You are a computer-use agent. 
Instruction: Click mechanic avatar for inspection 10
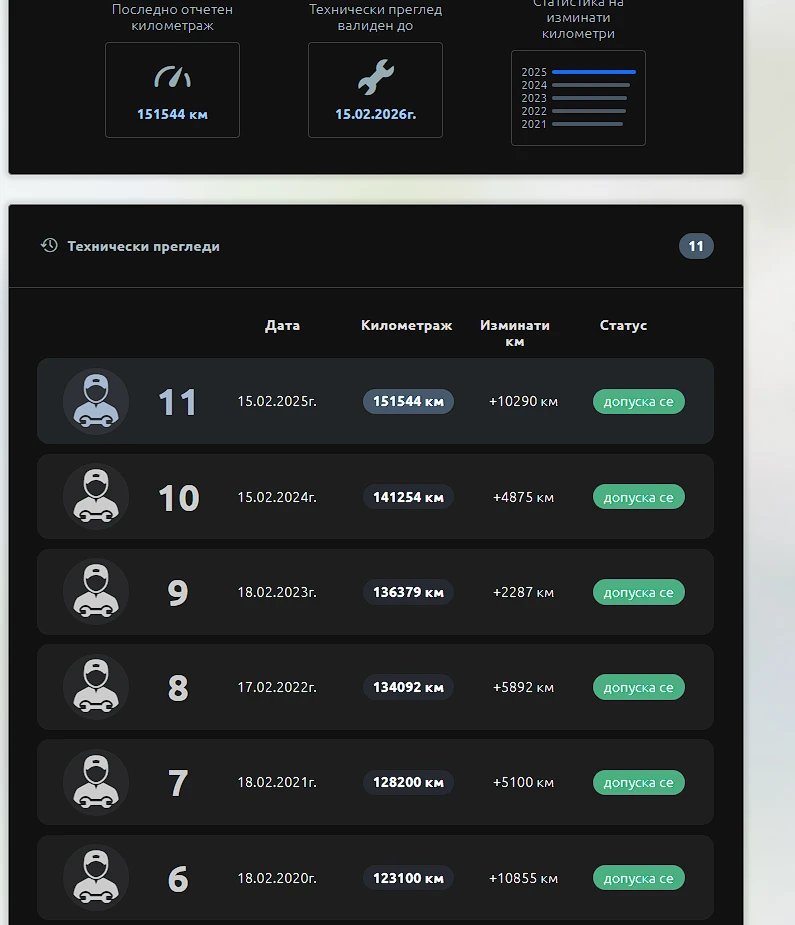point(96,497)
